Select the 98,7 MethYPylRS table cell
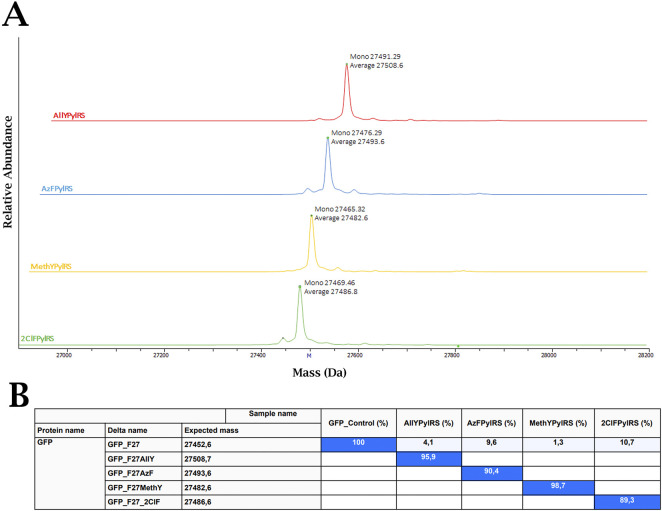 pos(558,488)
